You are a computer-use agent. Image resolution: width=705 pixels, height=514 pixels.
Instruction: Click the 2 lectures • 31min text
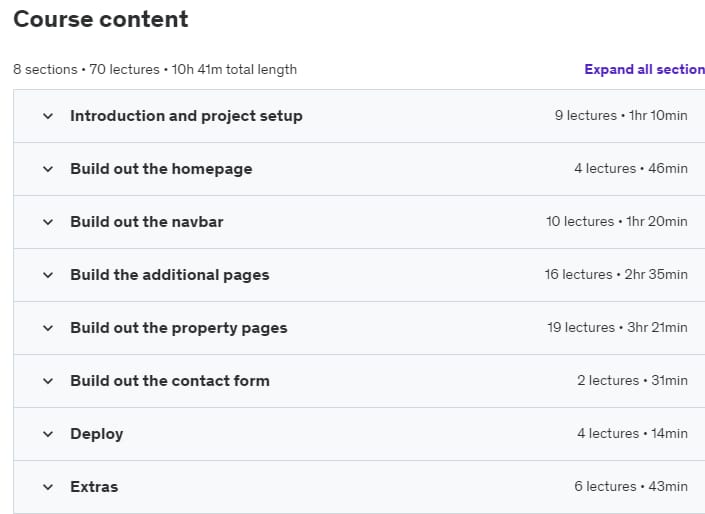click(632, 381)
